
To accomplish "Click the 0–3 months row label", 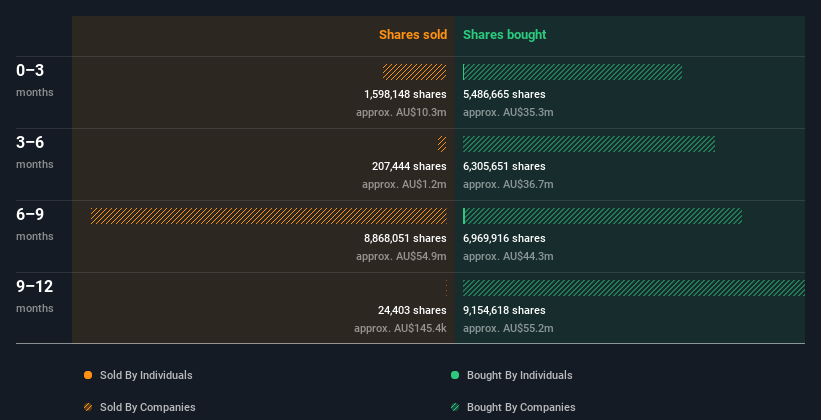I will pos(35,80).
